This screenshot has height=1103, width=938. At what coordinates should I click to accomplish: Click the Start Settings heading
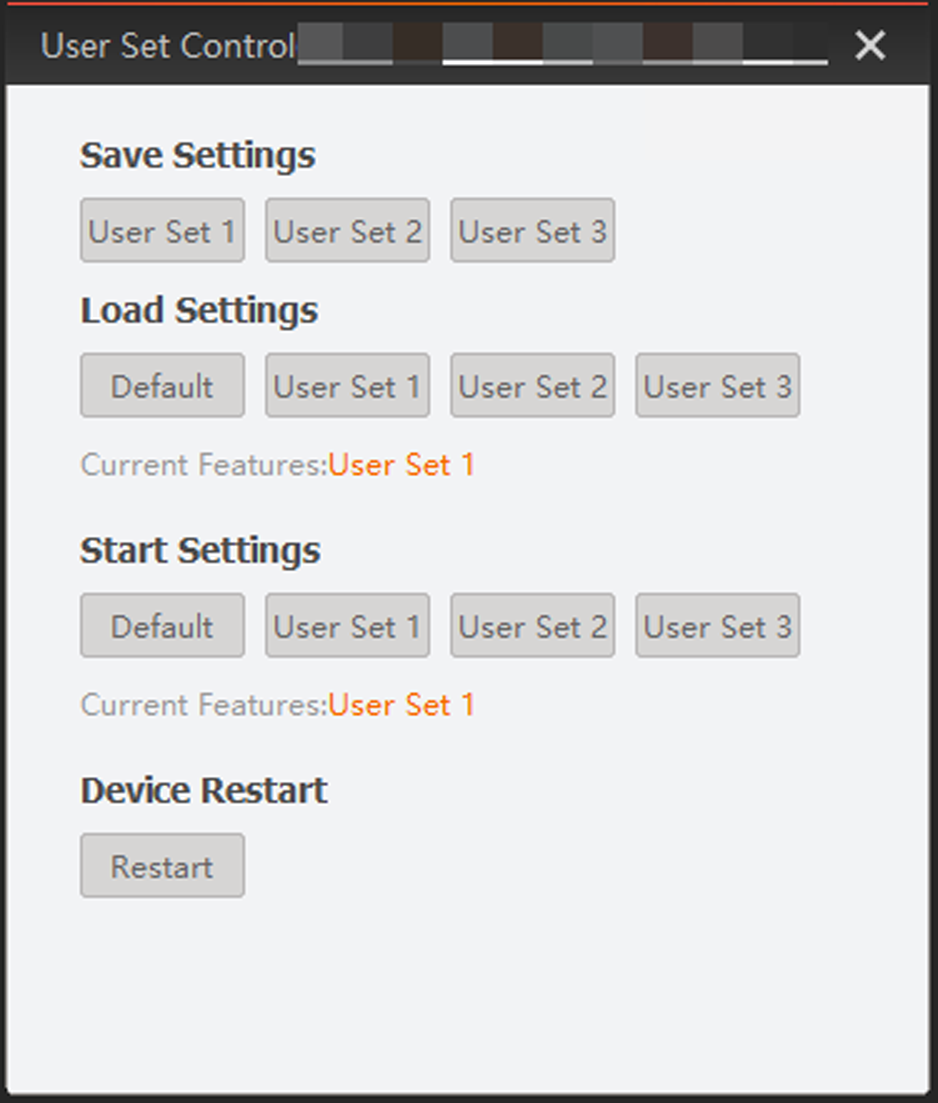[x=200, y=550]
